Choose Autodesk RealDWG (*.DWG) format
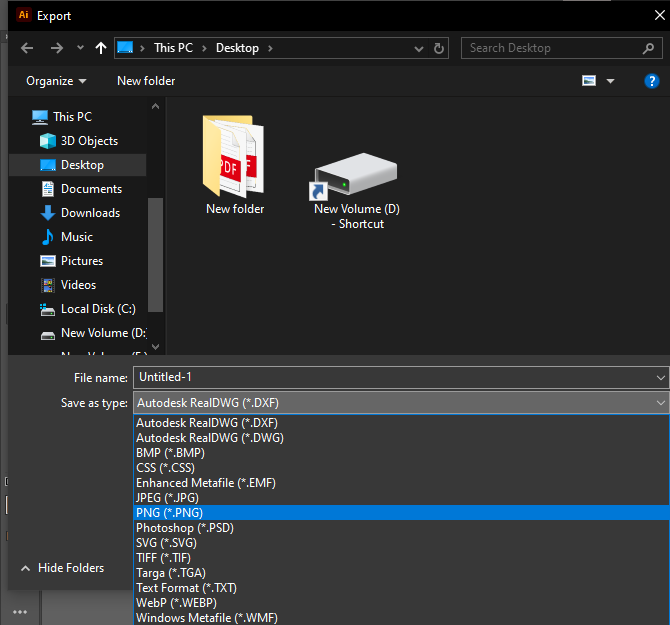Screen dimensions: 670x625 (x=401, y=438)
